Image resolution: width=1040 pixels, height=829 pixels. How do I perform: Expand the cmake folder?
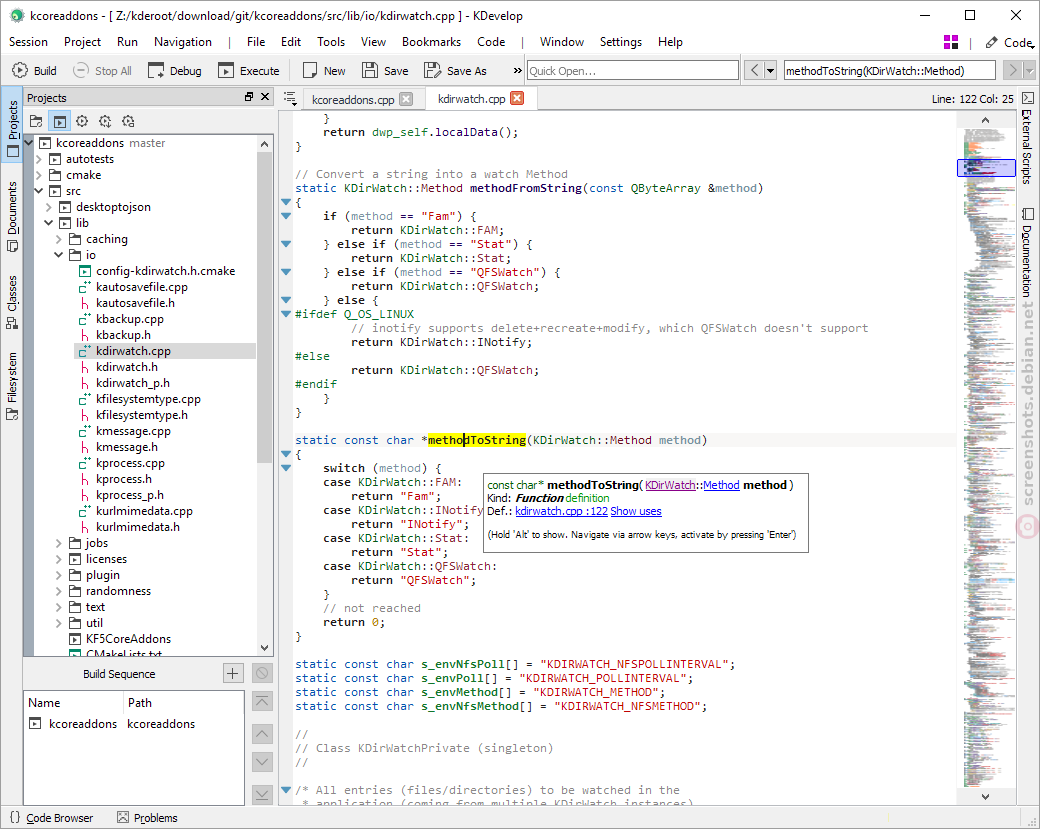(x=38, y=175)
